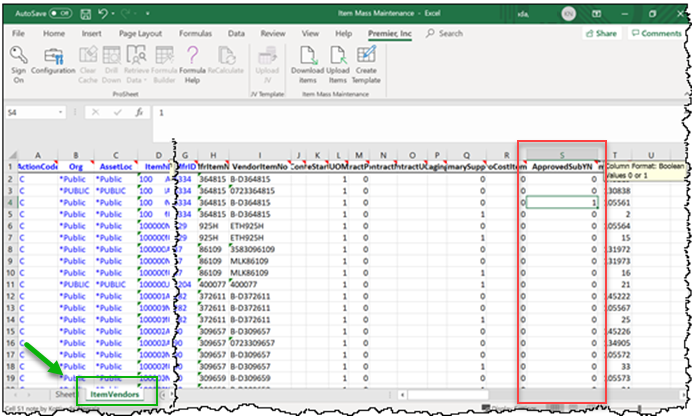Click the Insert Function fx icon

pyautogui.click(x=138, y=113)
